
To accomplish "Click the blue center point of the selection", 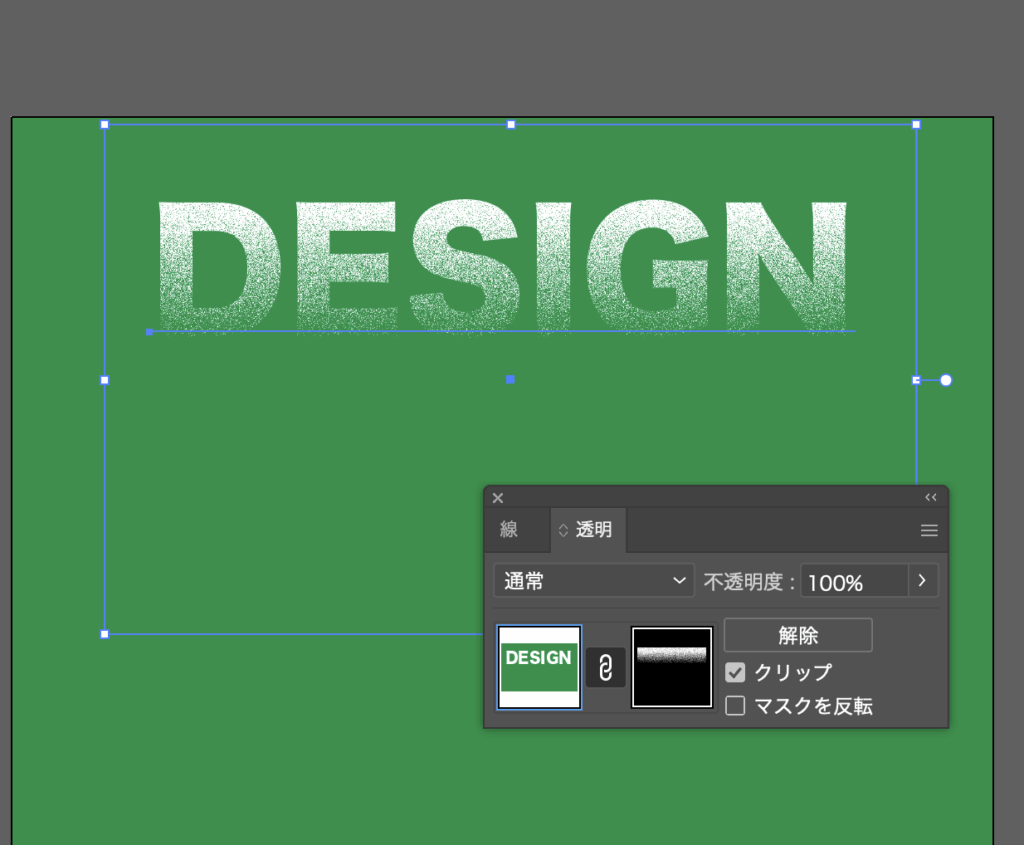I will point(511,380).
